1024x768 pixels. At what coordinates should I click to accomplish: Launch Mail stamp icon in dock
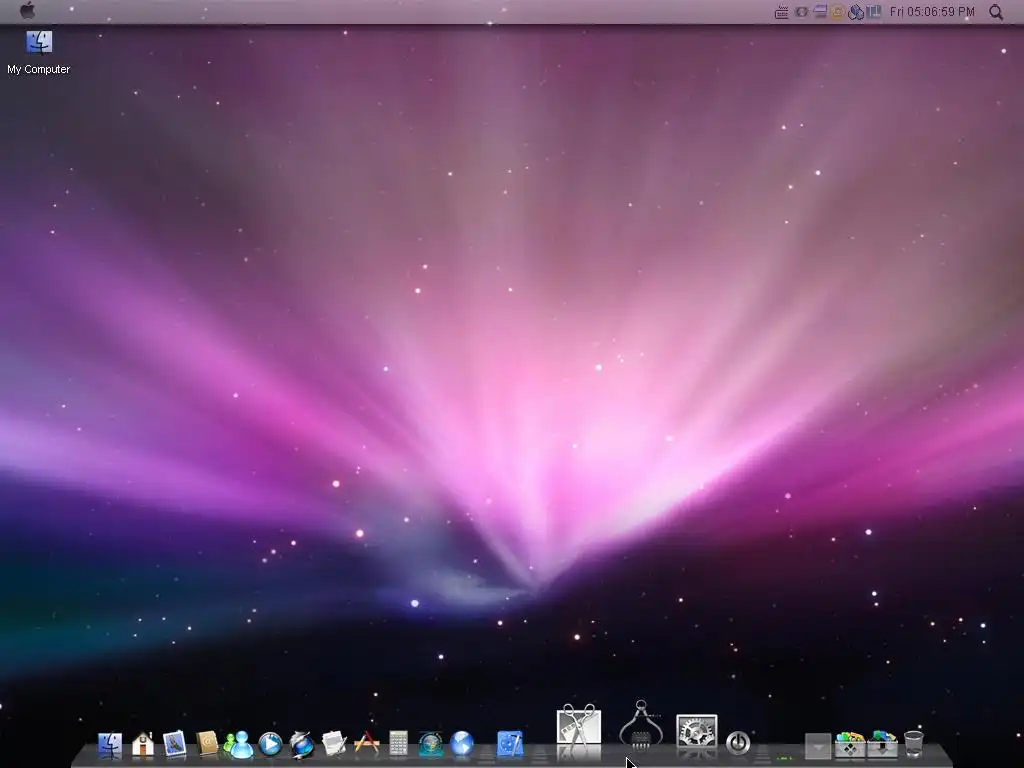coord(174,744)
